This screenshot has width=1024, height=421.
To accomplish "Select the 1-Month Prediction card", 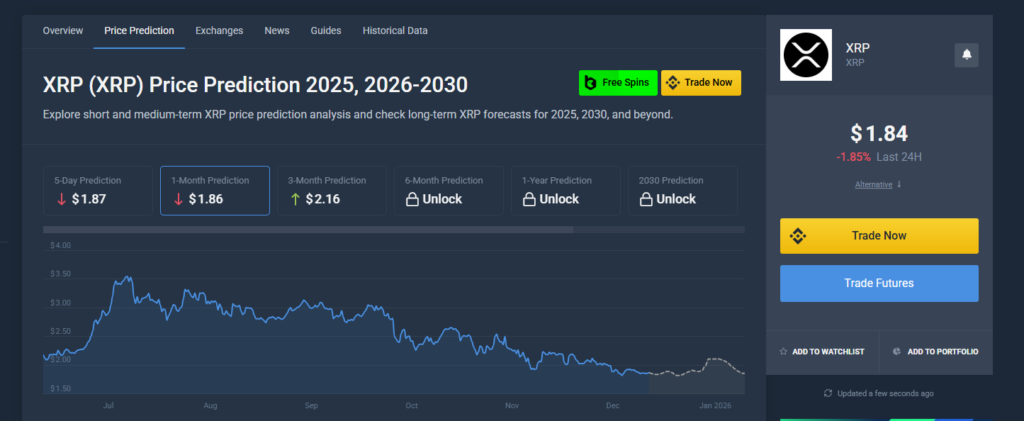I will point(214,190).
